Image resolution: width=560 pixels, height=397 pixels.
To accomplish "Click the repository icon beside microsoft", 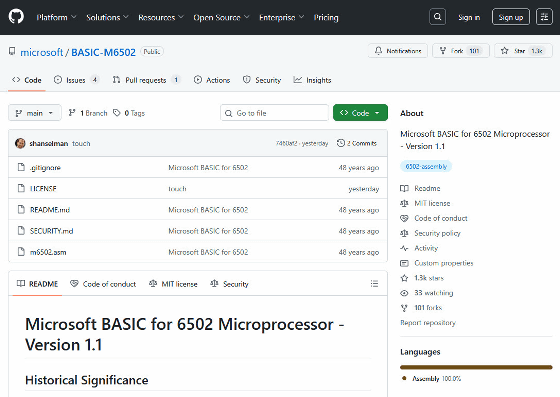I will coord(12,51).
